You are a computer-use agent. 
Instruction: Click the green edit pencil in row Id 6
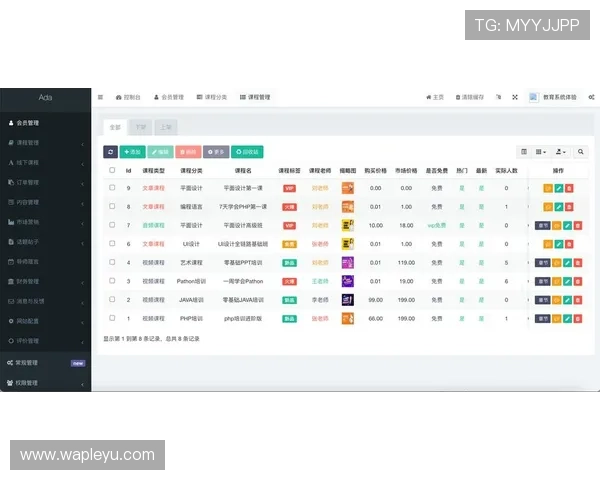[x=559, y=244]
